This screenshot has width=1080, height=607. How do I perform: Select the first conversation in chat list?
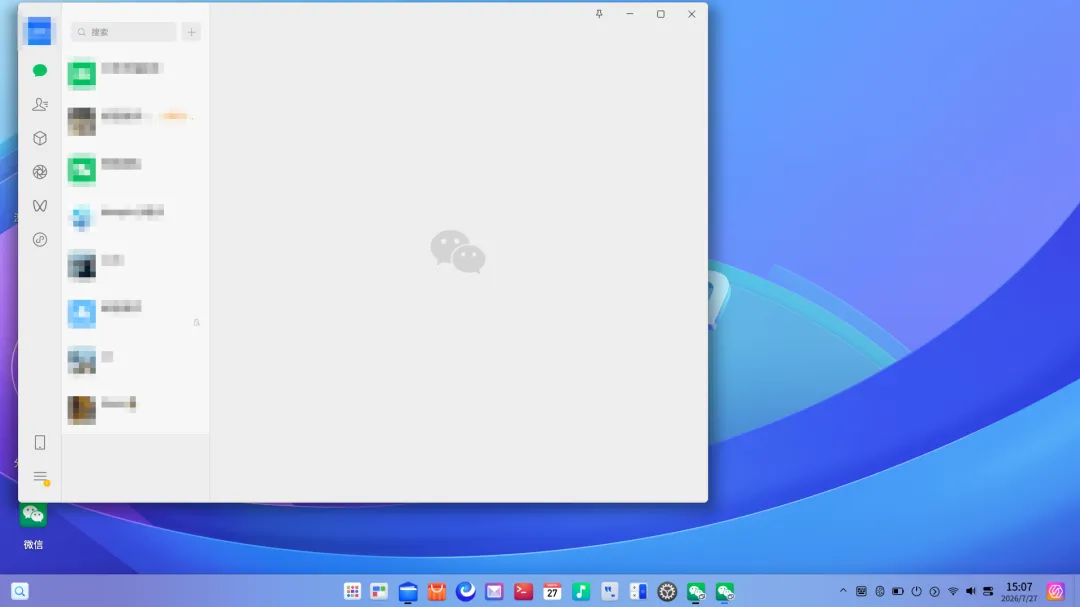136,74
